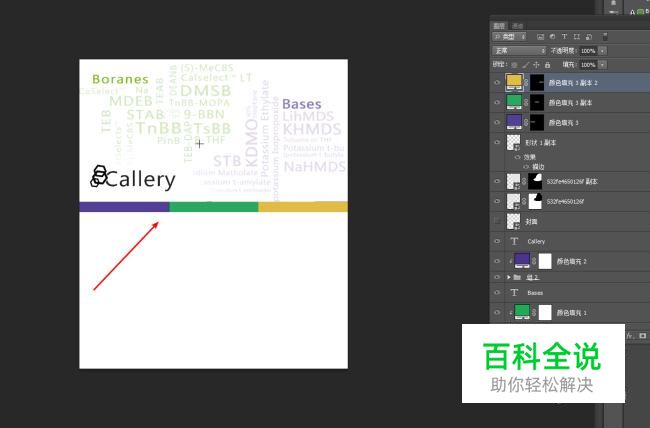This screenshot has width=650, height=428.
Task: Toggle the layer filtering on/off switch
Action: tap(605, 36)
